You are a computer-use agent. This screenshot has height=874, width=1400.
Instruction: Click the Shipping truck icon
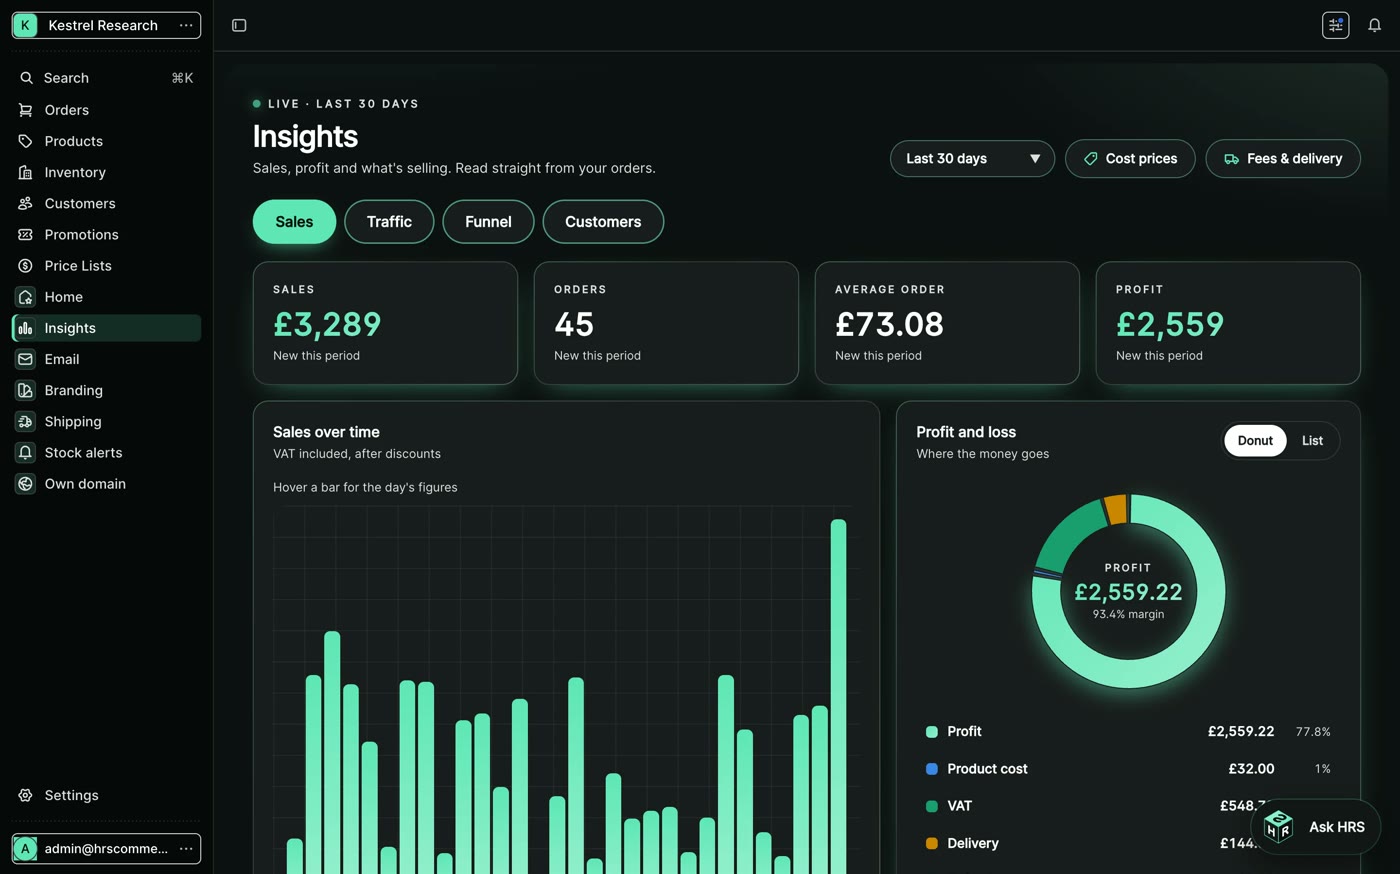pyautogui.click(x=26, y=421)
